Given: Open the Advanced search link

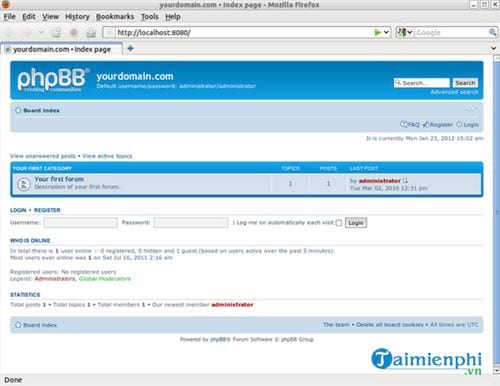Looking at the screenshot, I should pyautogui.click(x=454, y=92).
